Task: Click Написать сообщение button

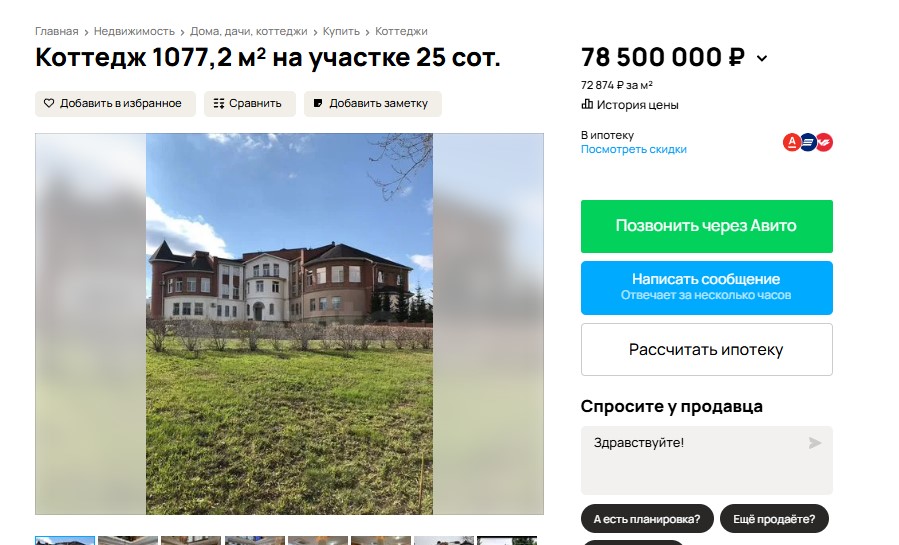Action: pos(706,288)
